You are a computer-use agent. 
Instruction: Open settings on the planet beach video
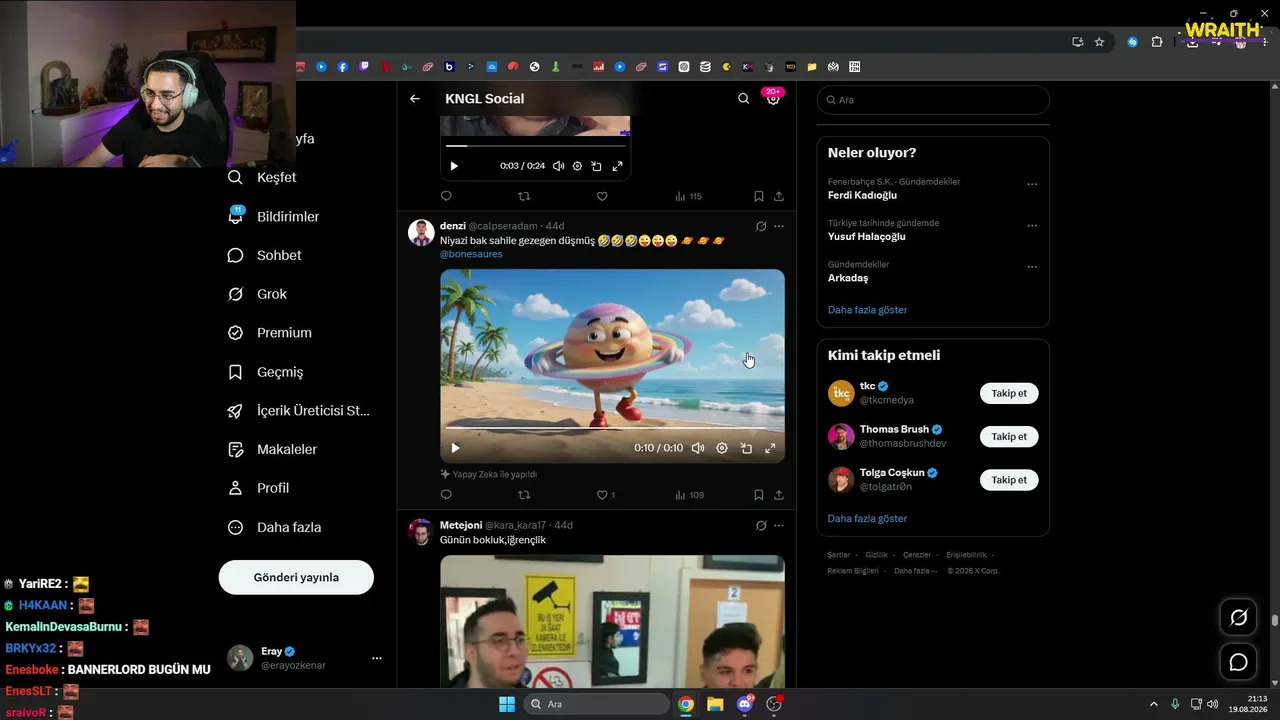pos(722,448)
